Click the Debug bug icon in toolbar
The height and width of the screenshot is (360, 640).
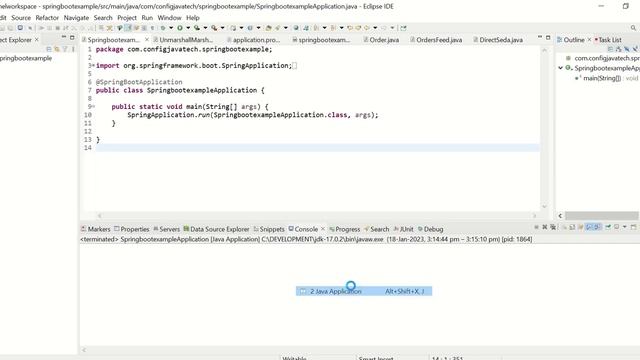tap(162, 28)
